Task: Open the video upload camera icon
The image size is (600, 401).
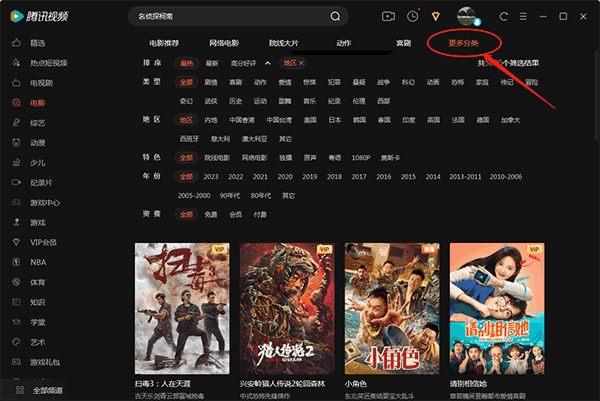Action: (x=388, y=16)
